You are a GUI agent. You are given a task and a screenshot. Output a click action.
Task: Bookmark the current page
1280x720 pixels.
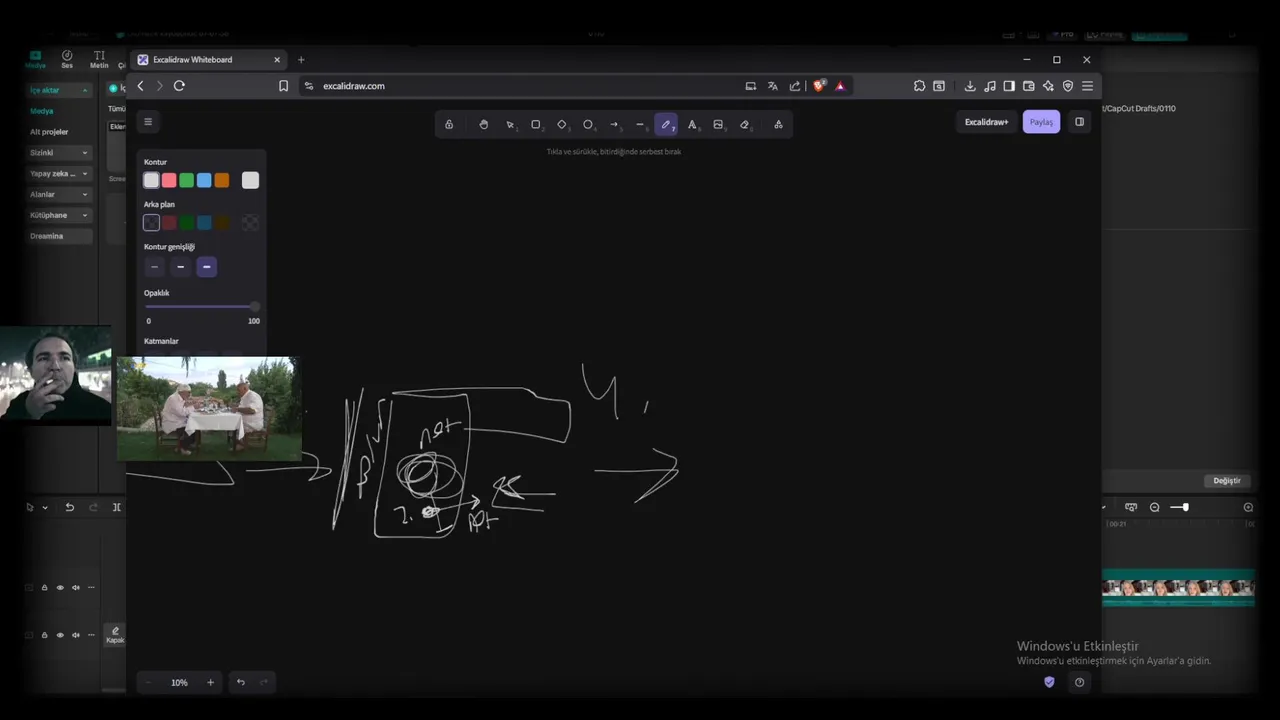tap(283, 86)
